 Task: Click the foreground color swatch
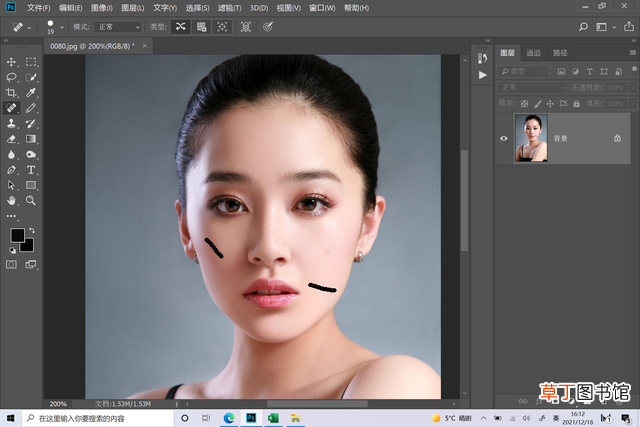[x=17, y=235]
